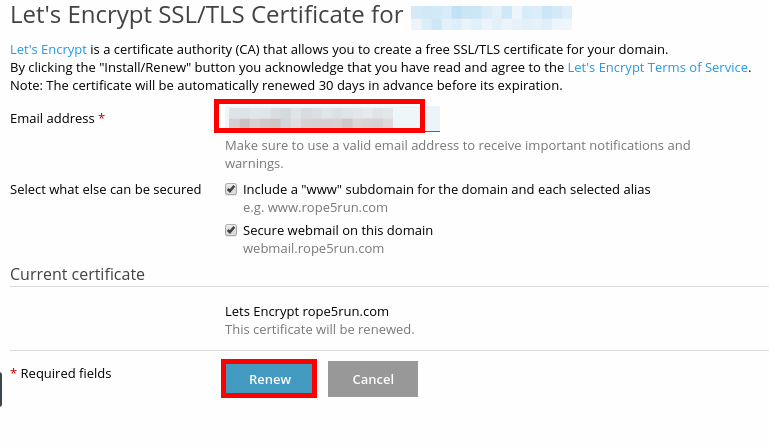The height and width of the screenshot is (447, 769).
Task: Click "Select what else can be secured" label
Action: pos(105,189)
